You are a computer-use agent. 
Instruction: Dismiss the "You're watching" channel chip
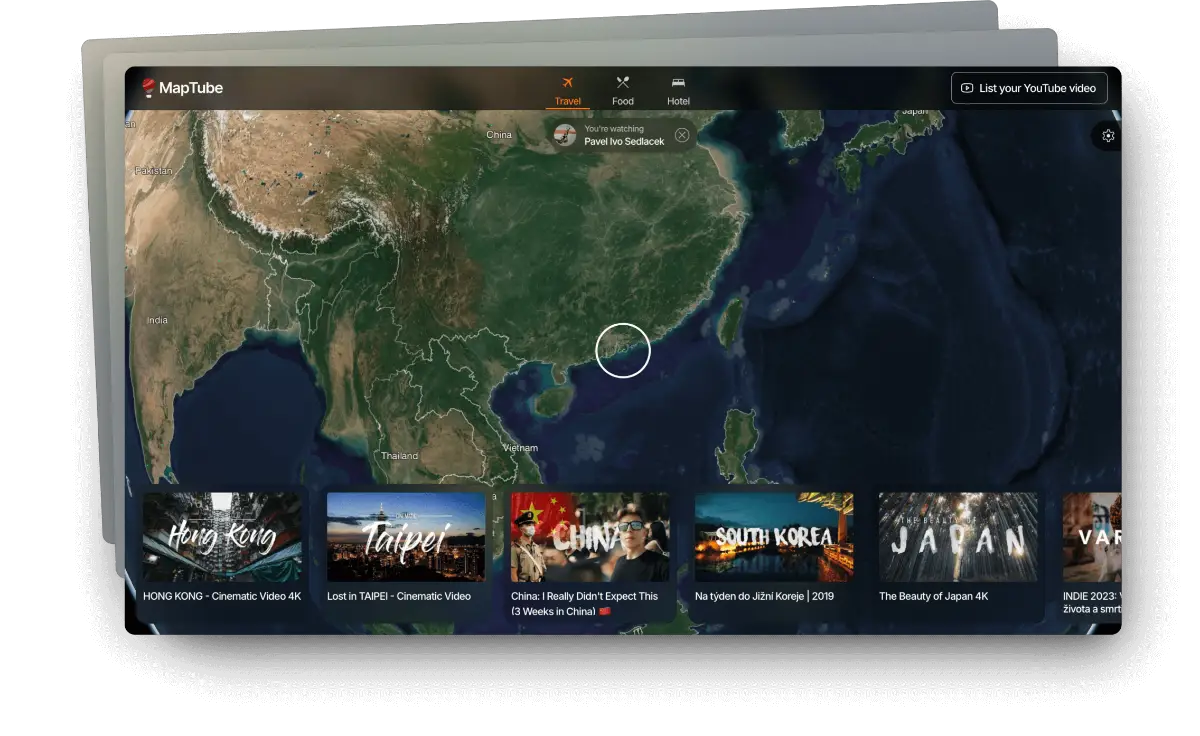(682, 135)
